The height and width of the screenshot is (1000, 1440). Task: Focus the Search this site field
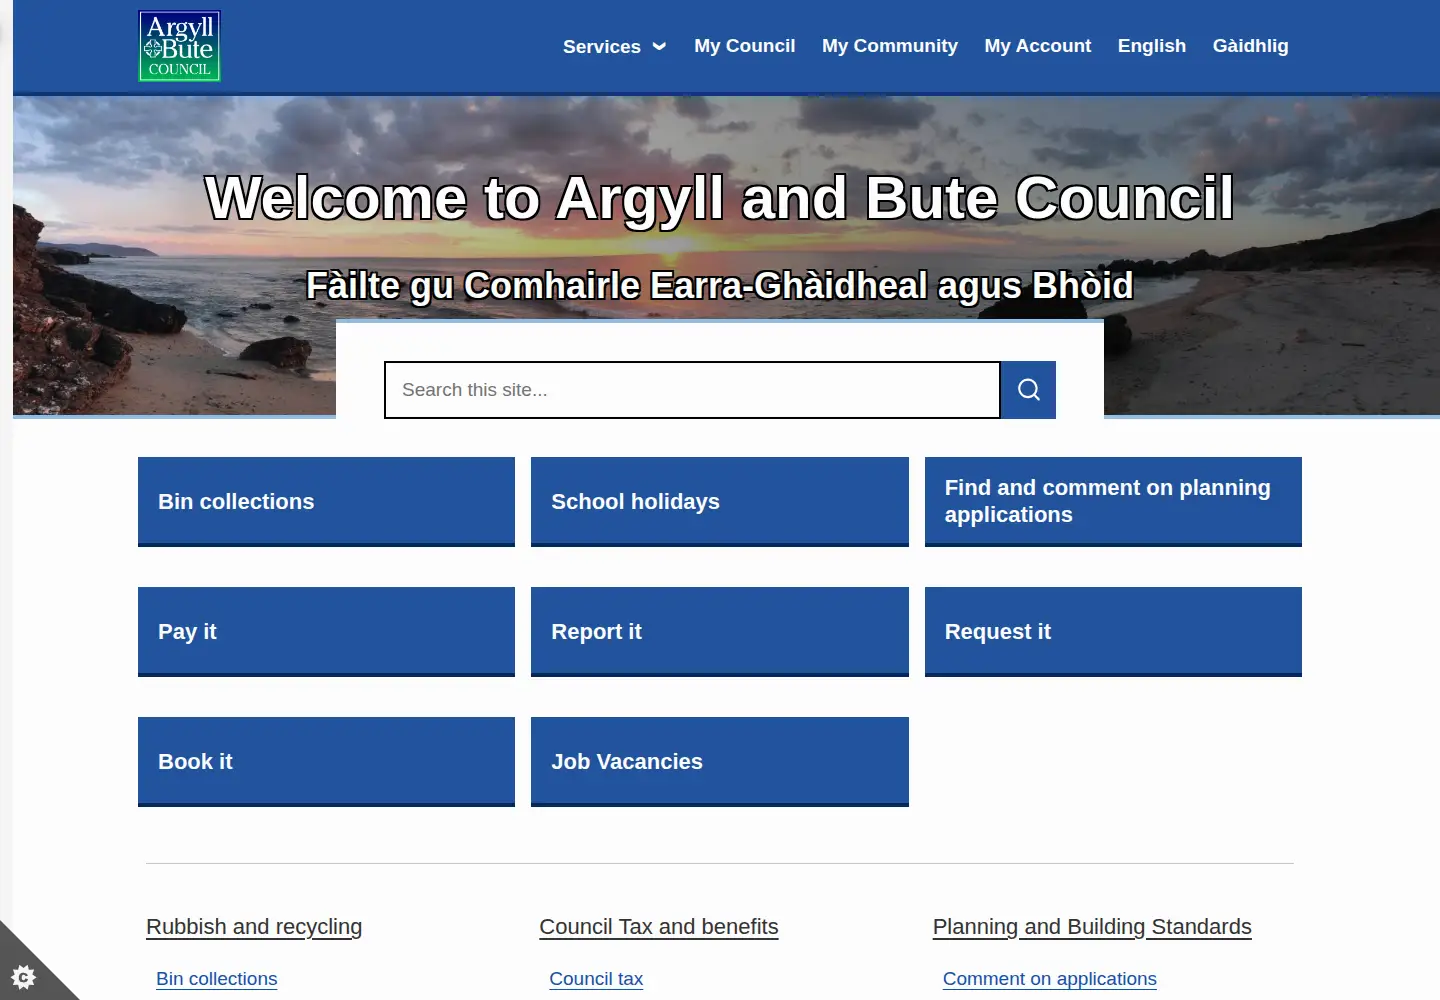(x=692, y=390)
